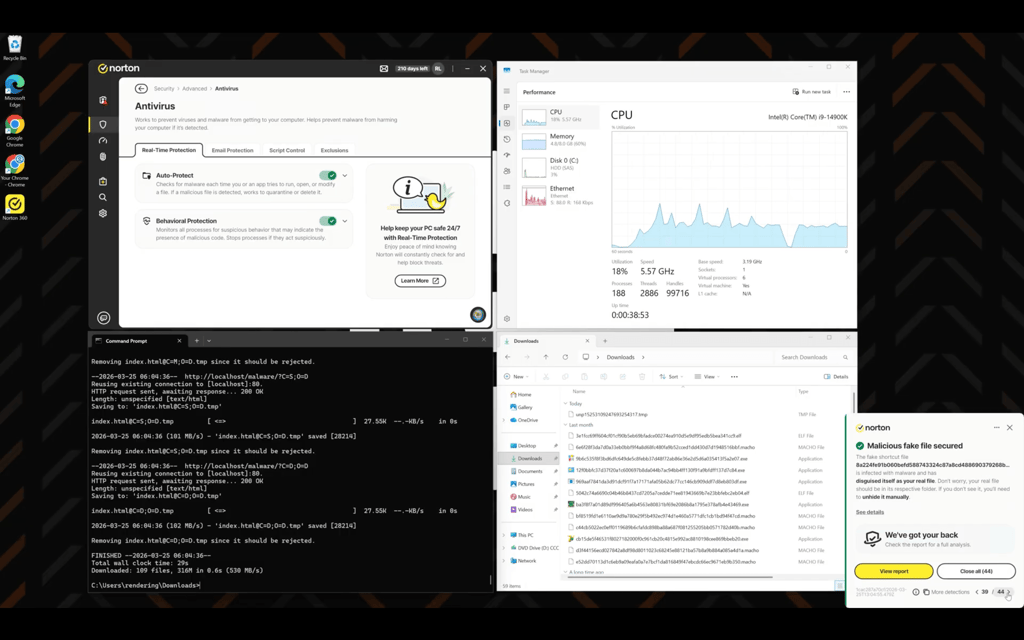Screen dimensions: 1024x640
Task: Click Learn More button in Norton
Action: (420, 281)
